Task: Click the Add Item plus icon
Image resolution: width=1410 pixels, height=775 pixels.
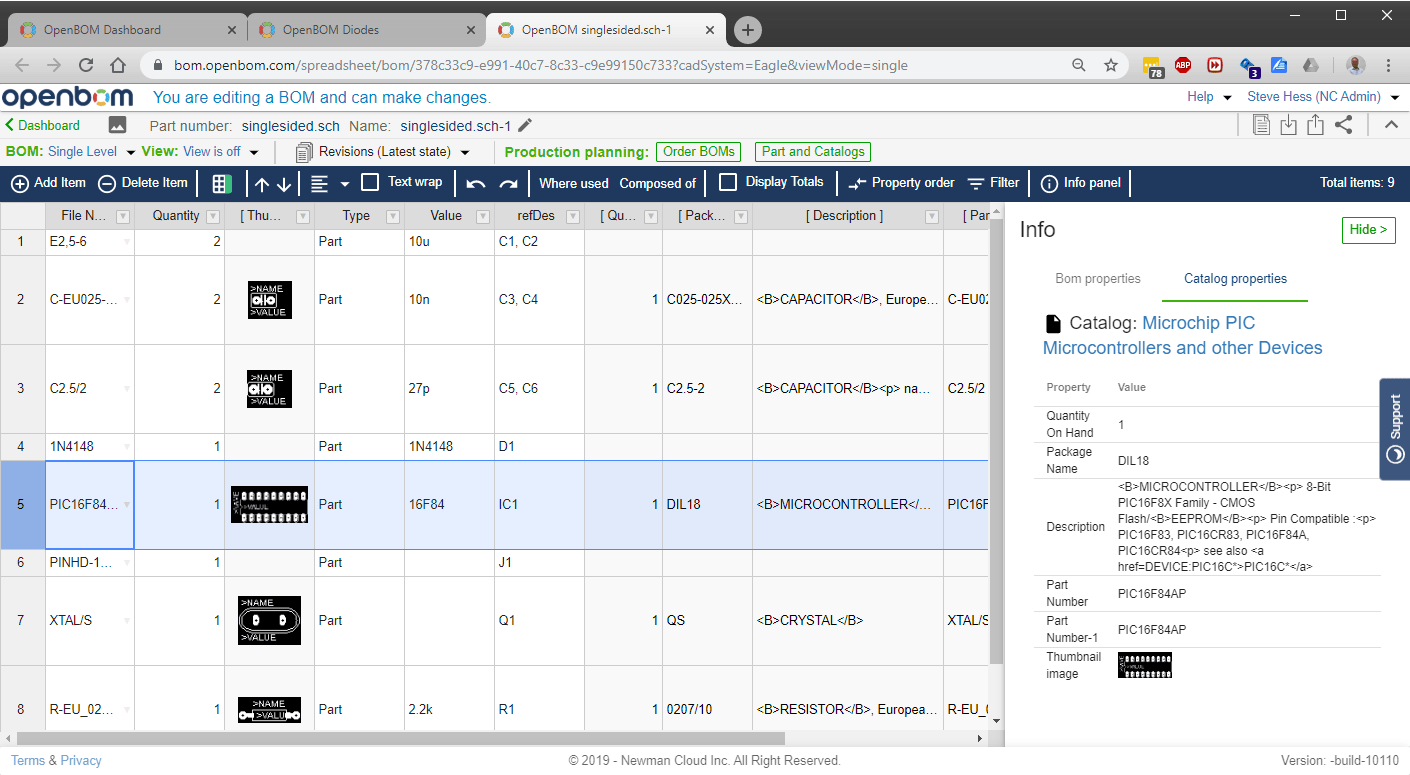Action: 20,183
